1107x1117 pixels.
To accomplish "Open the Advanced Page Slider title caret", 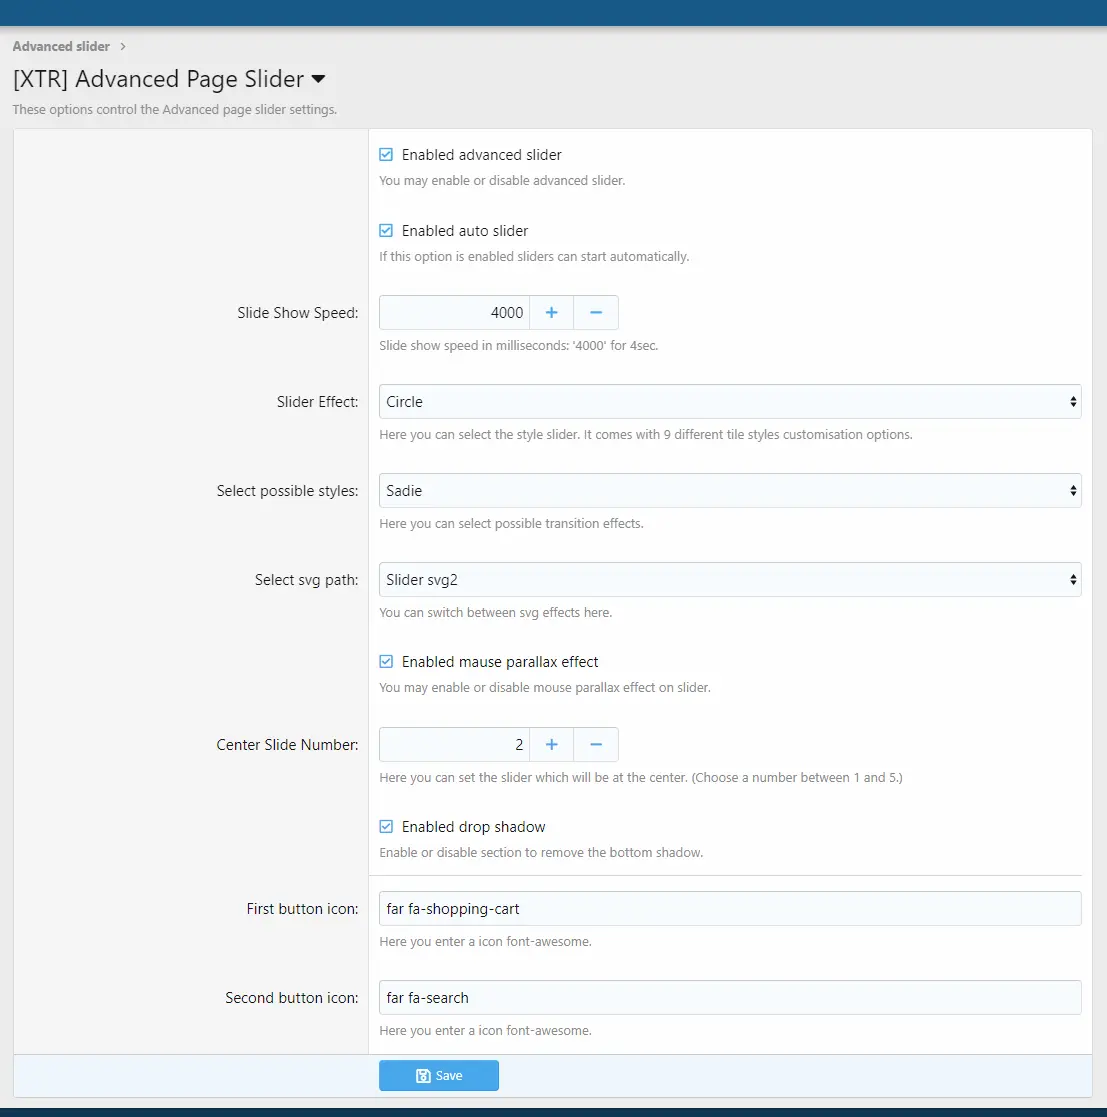I will (318, 79).
